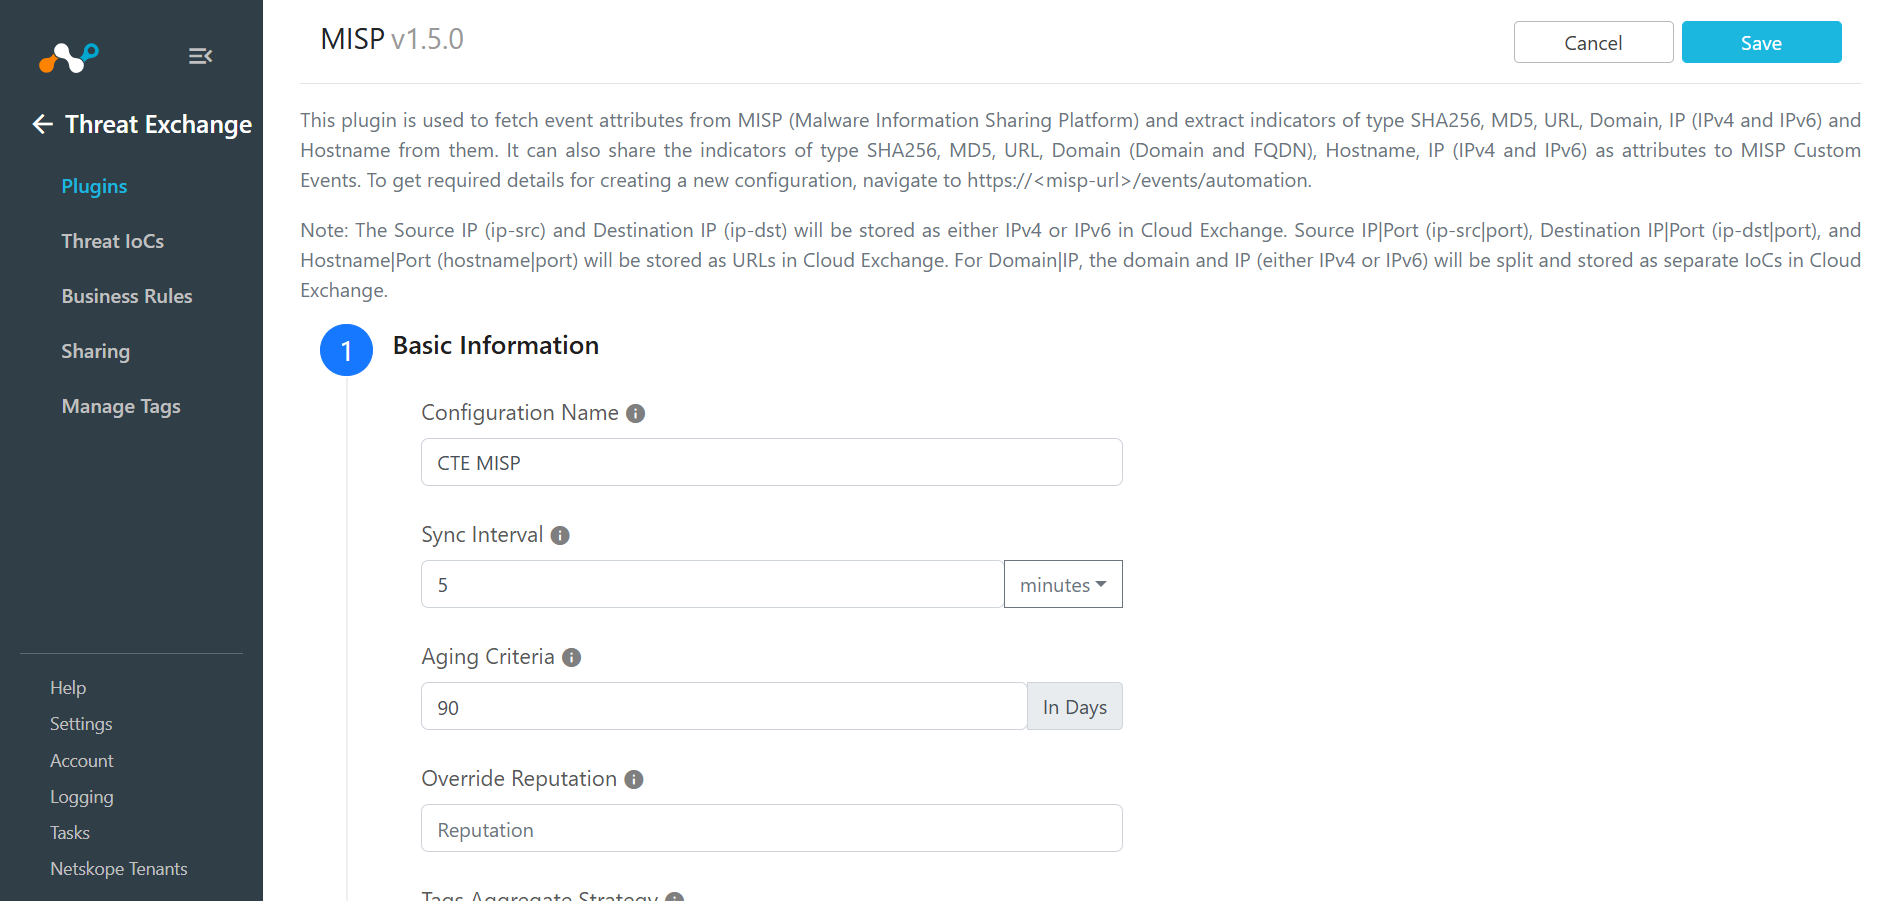Cancel the MISP configuration
The image size is (1892, 901).
coord(1593,42)
